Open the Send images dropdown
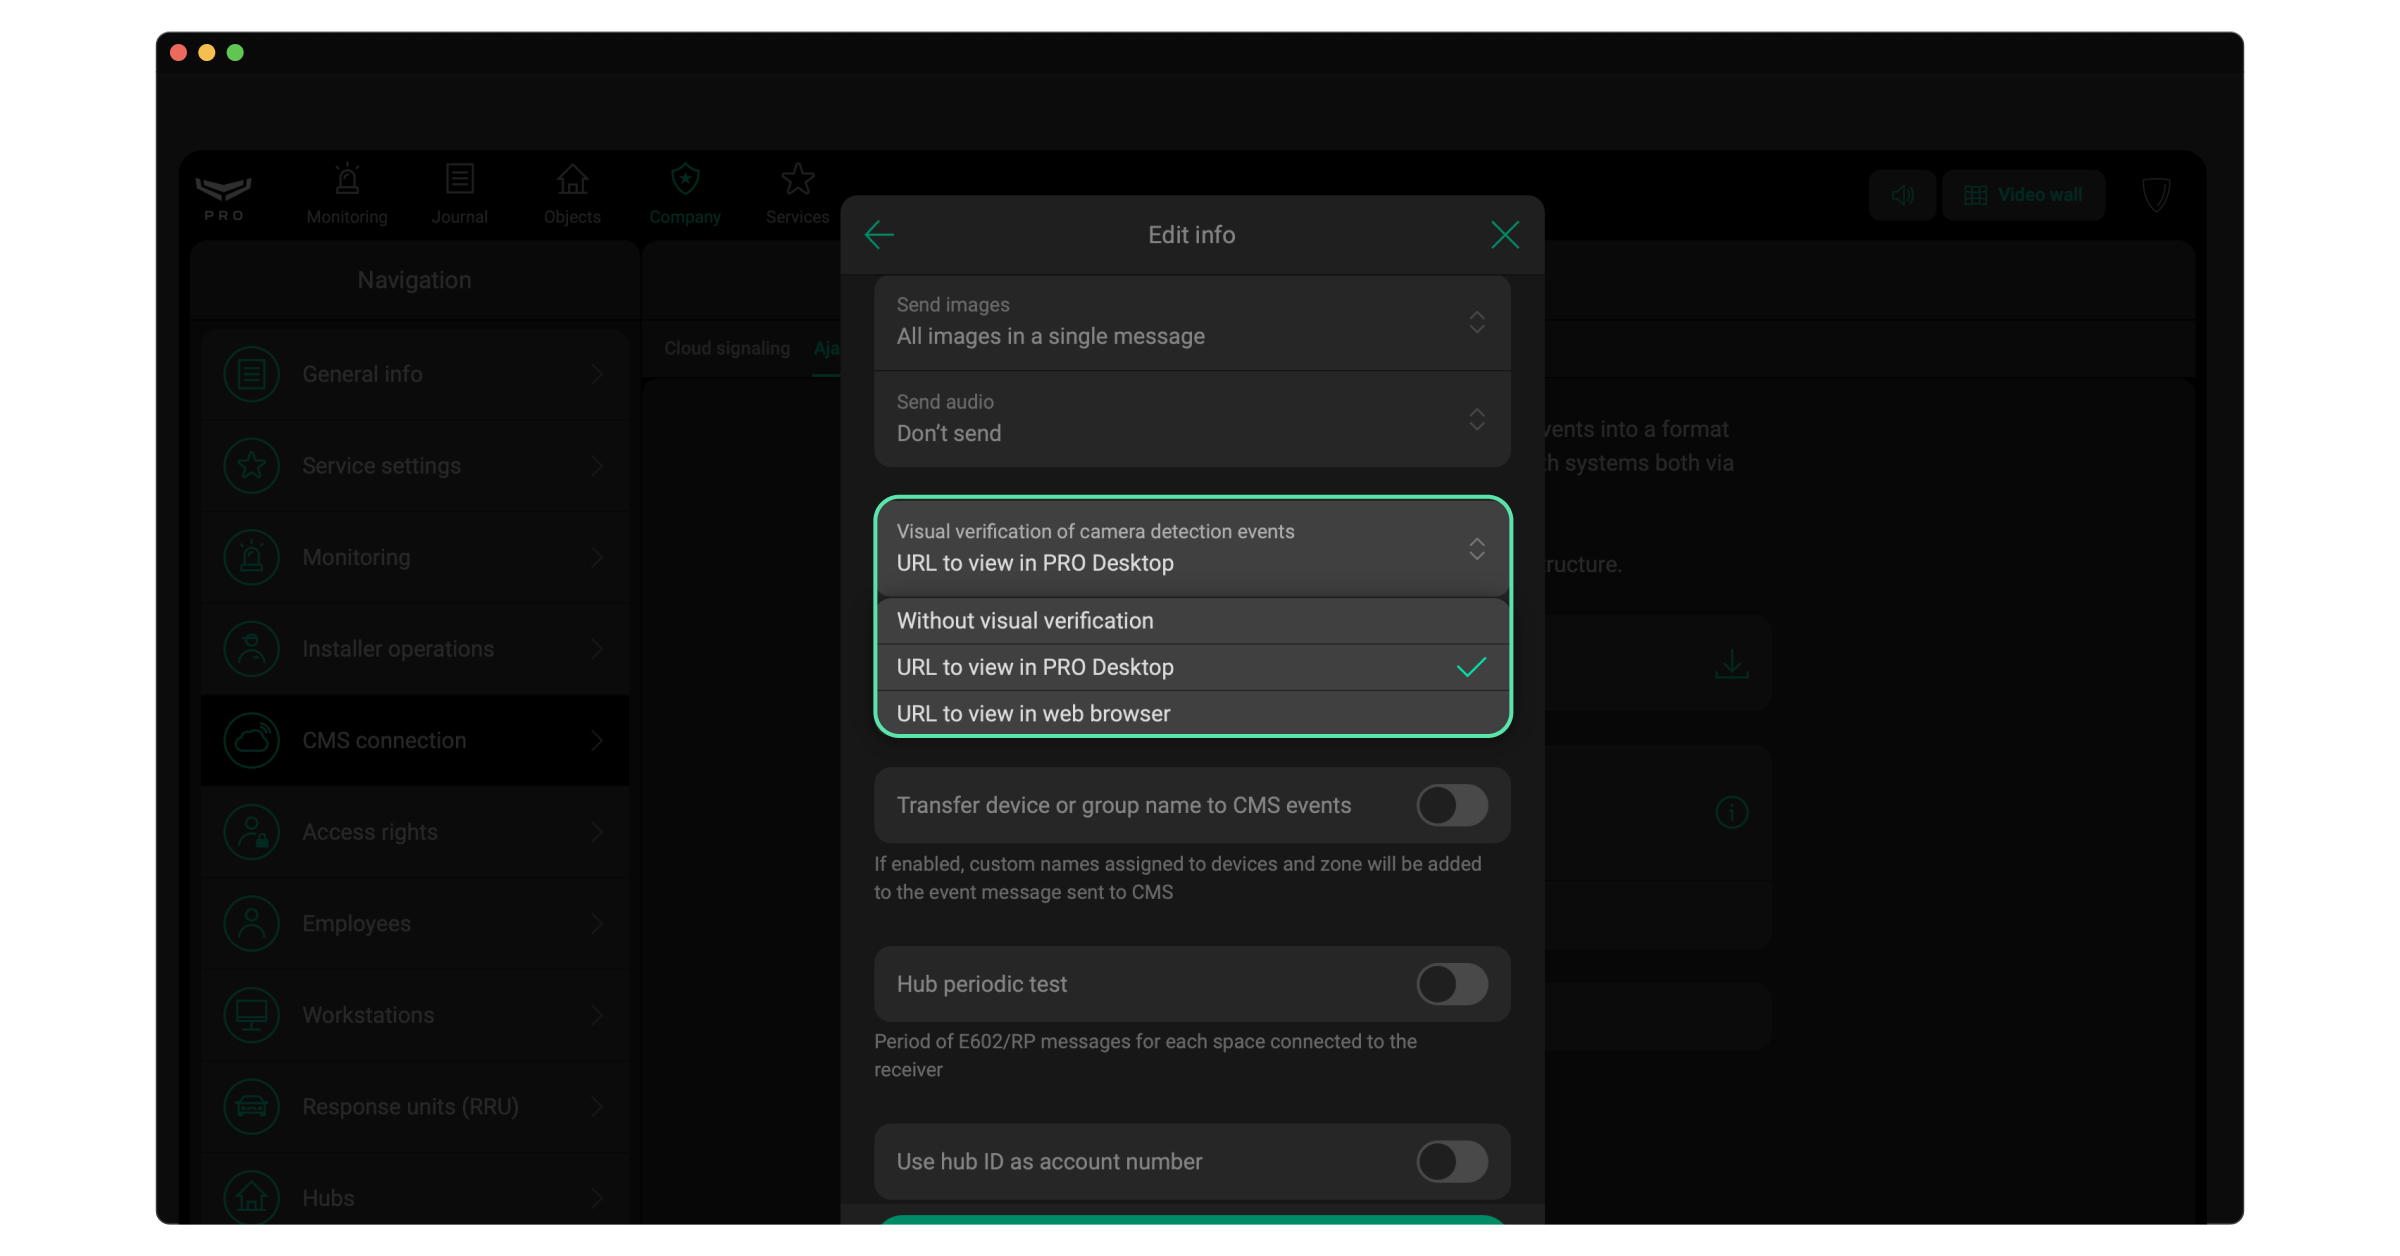The height and width of the screenshot is (1256, 2400). point(1191,322)
